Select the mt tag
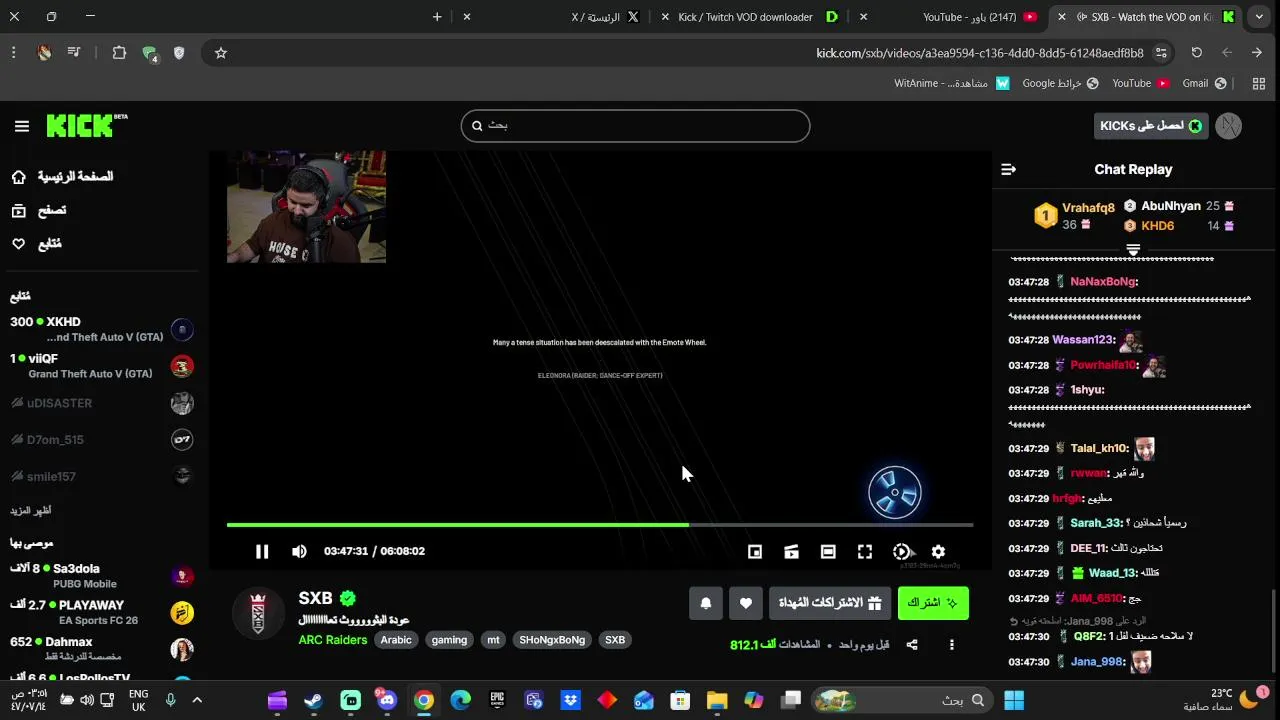1280x720 pixels. [493, 640]
